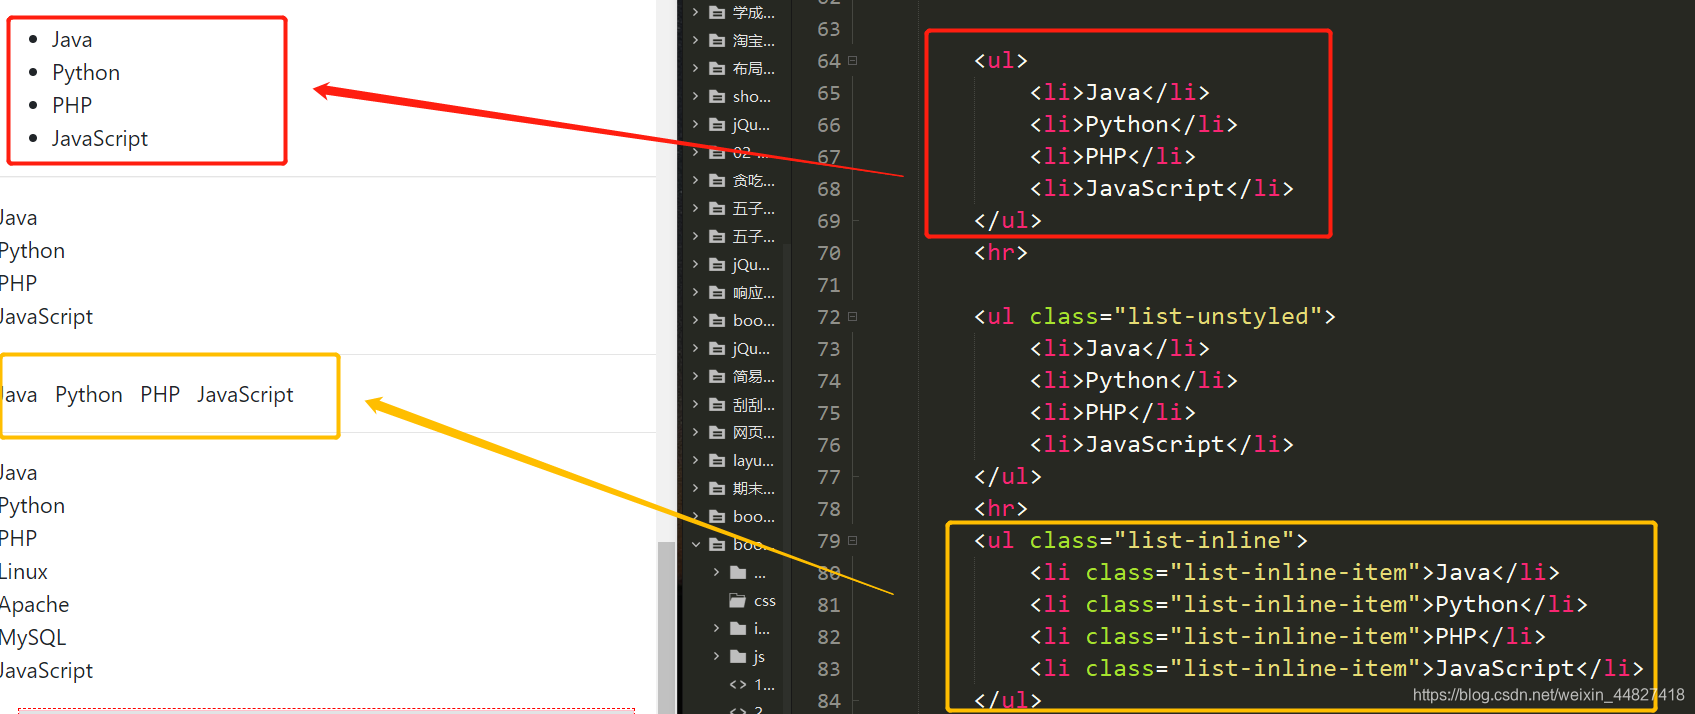Screen dimensions: 1695x714
Task: Click the 简易 folder icon in sidebar
Action: pos(717,377)
